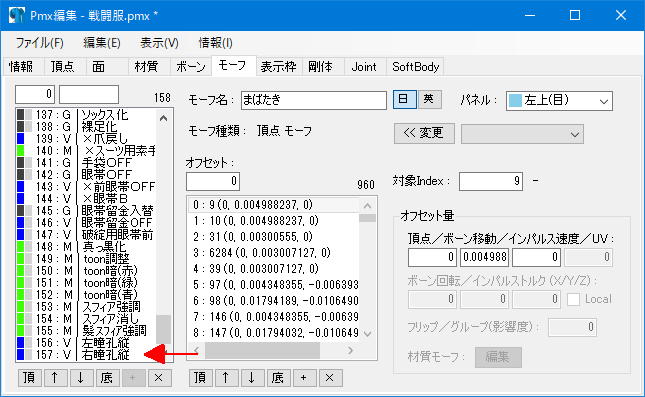Select morph row 157 : V 右瞳孔縦

tap(86, 354)
